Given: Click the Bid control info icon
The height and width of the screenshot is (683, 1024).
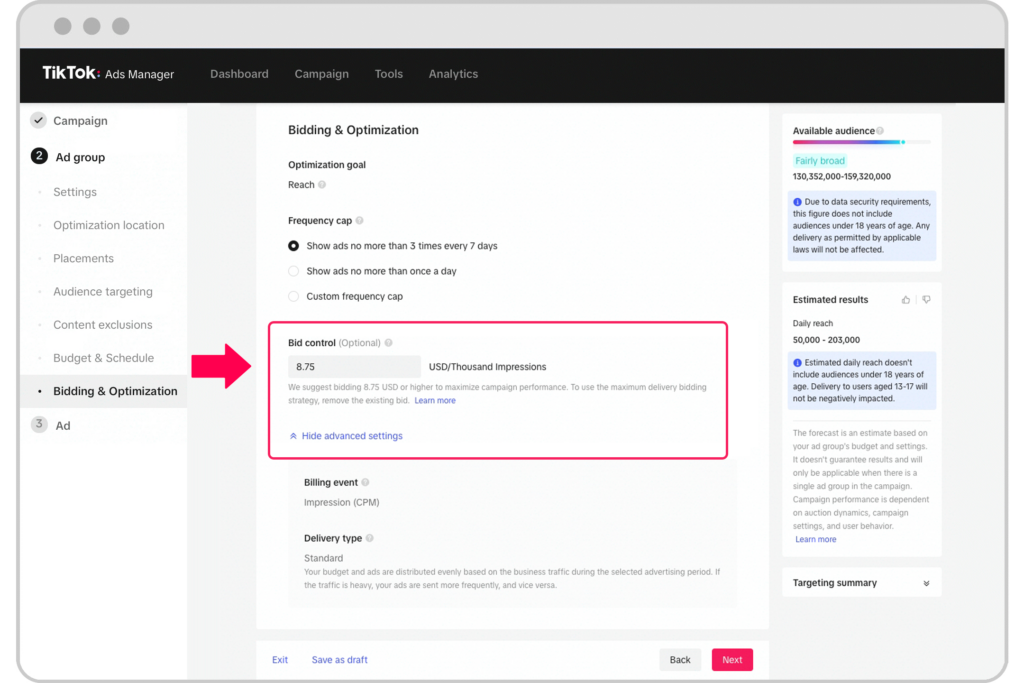Looking at the screenshot, I should tap(388, 343).
